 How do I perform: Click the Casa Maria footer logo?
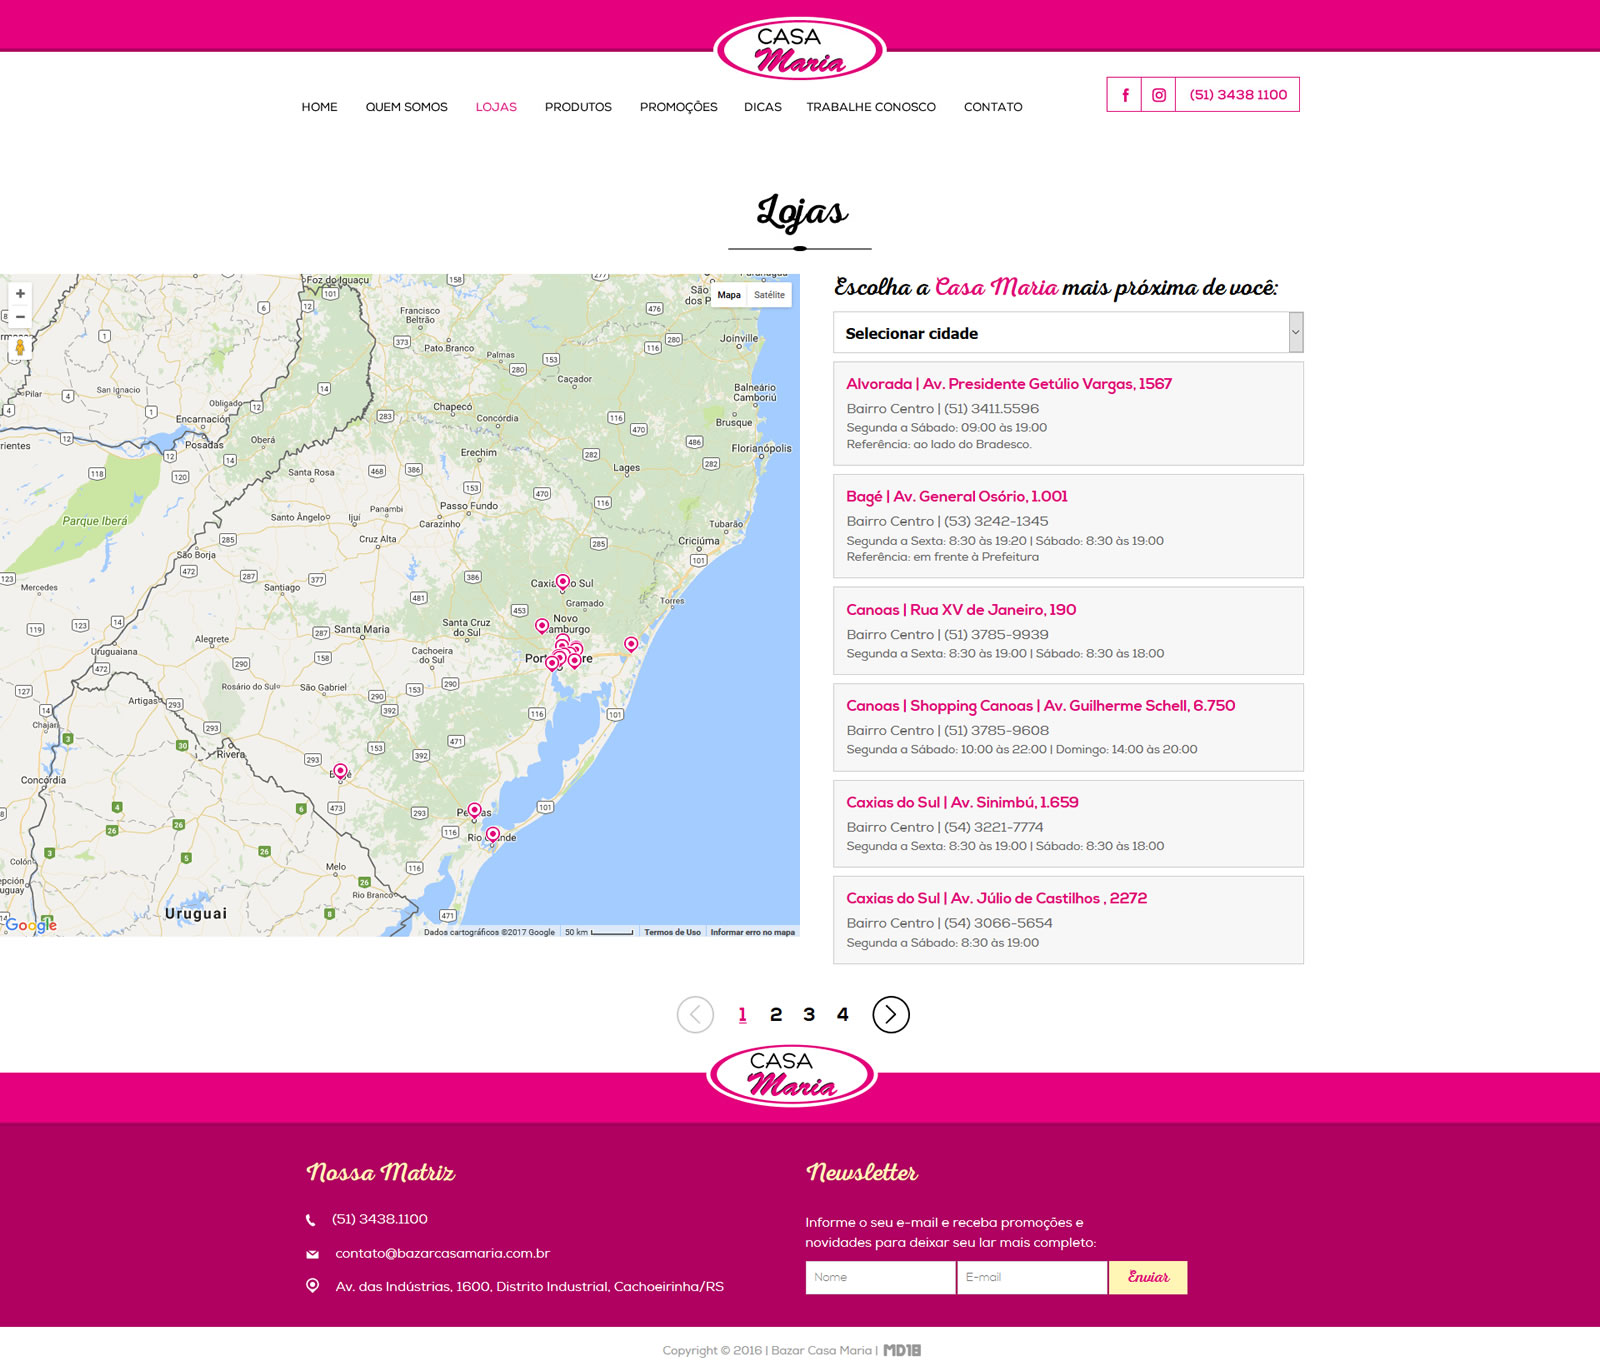pos(792,1075)
